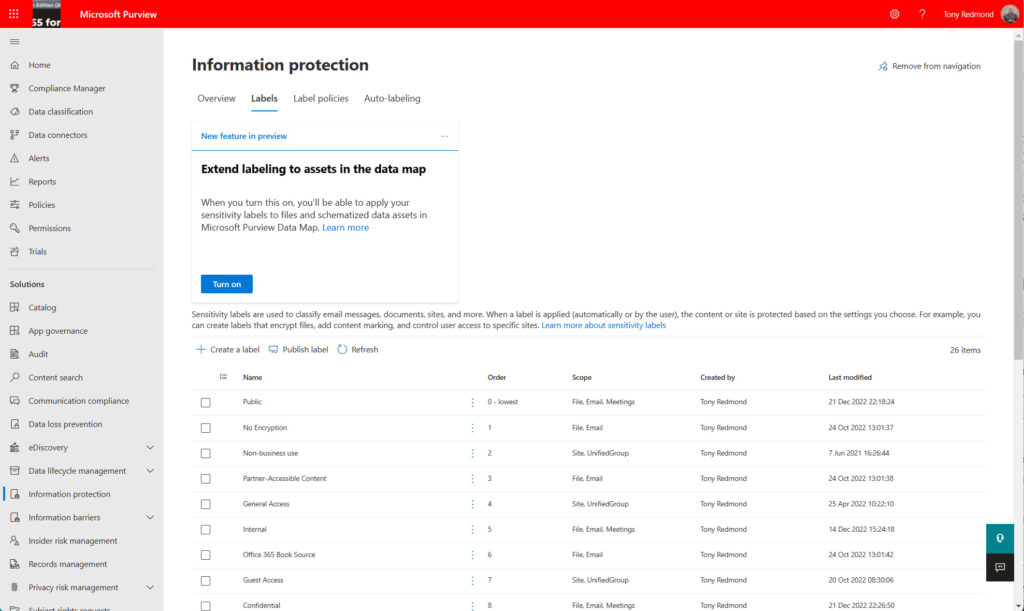Open the actions menu for Guest Access label
Viewport: 1024px width, 611px height.
pyautogui.click(x=472, y=579)
